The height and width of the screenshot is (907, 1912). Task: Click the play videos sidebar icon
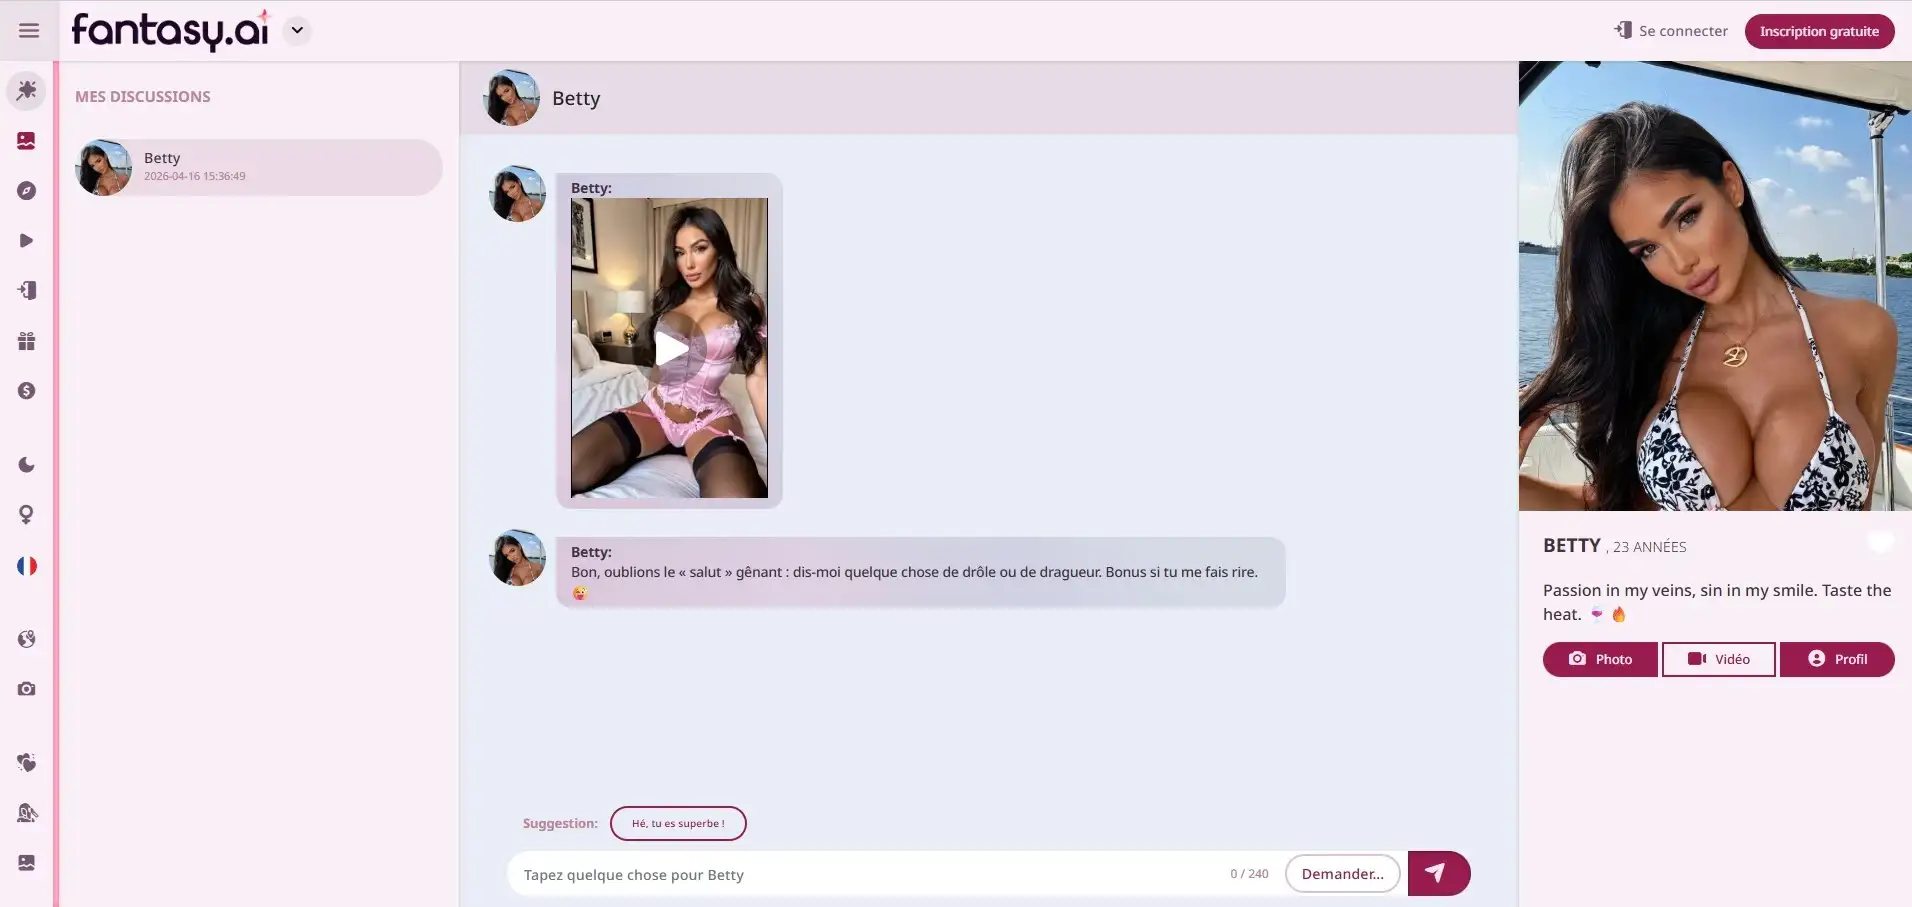[x=26, y=240]
